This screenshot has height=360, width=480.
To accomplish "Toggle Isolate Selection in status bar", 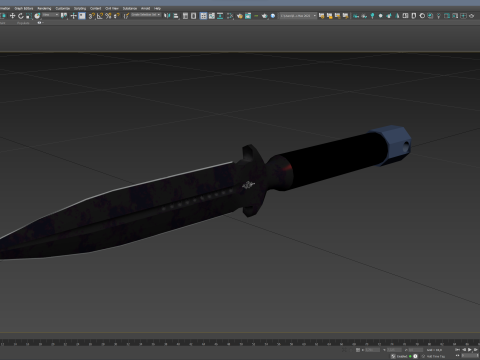I will tap(344, 350).
